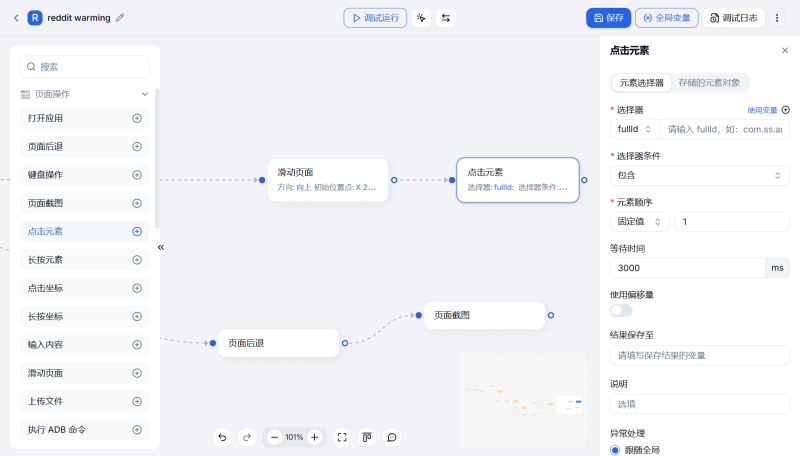Collapse the sidebar with double-chevron icon
This screenshot has width=800, height=456.
click(x=160, y=247)
